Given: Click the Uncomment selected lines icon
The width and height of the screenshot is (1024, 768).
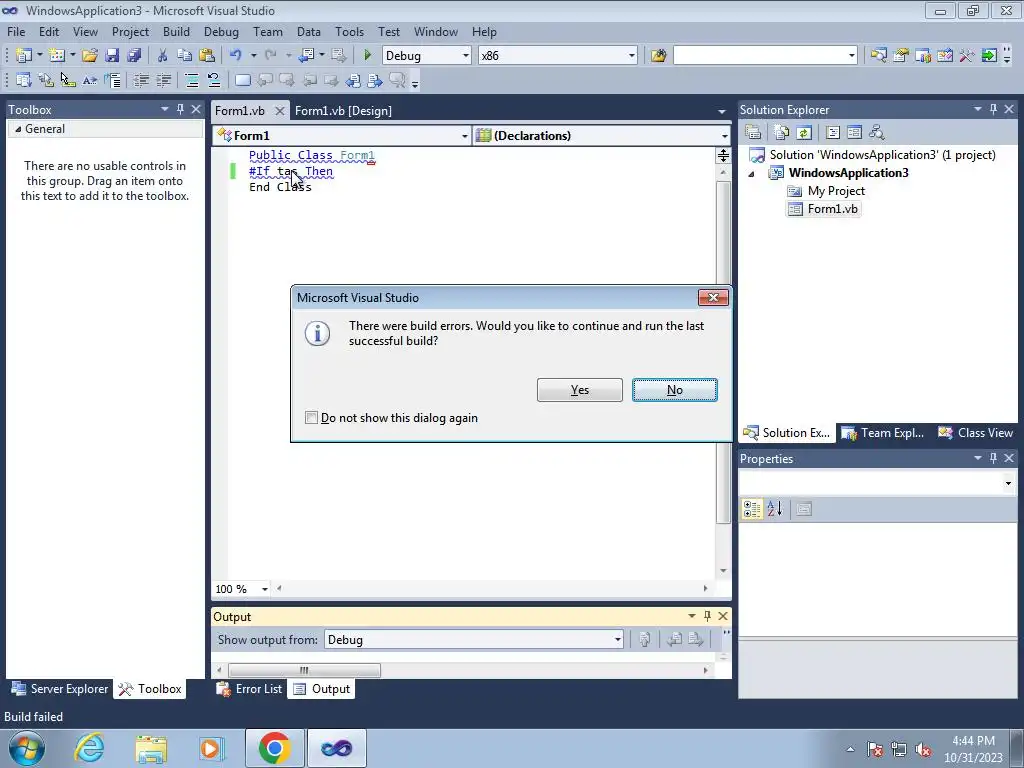Looking at the screenshot, I should coord(214,80).
